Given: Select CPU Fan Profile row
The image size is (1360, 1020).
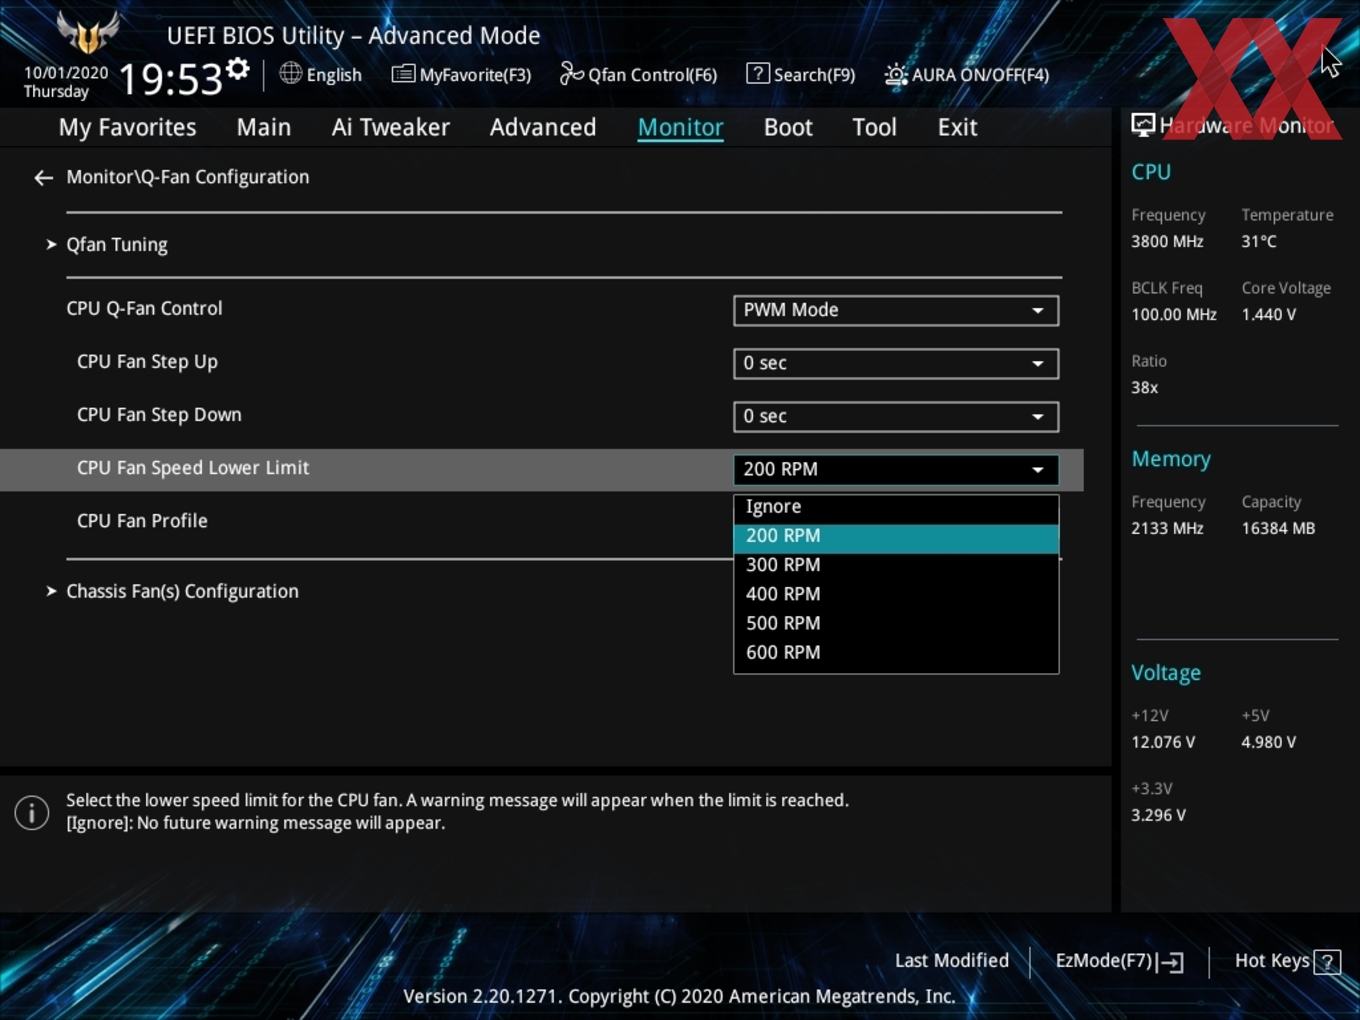Looking at the screenshot, I should click(142, 521).
